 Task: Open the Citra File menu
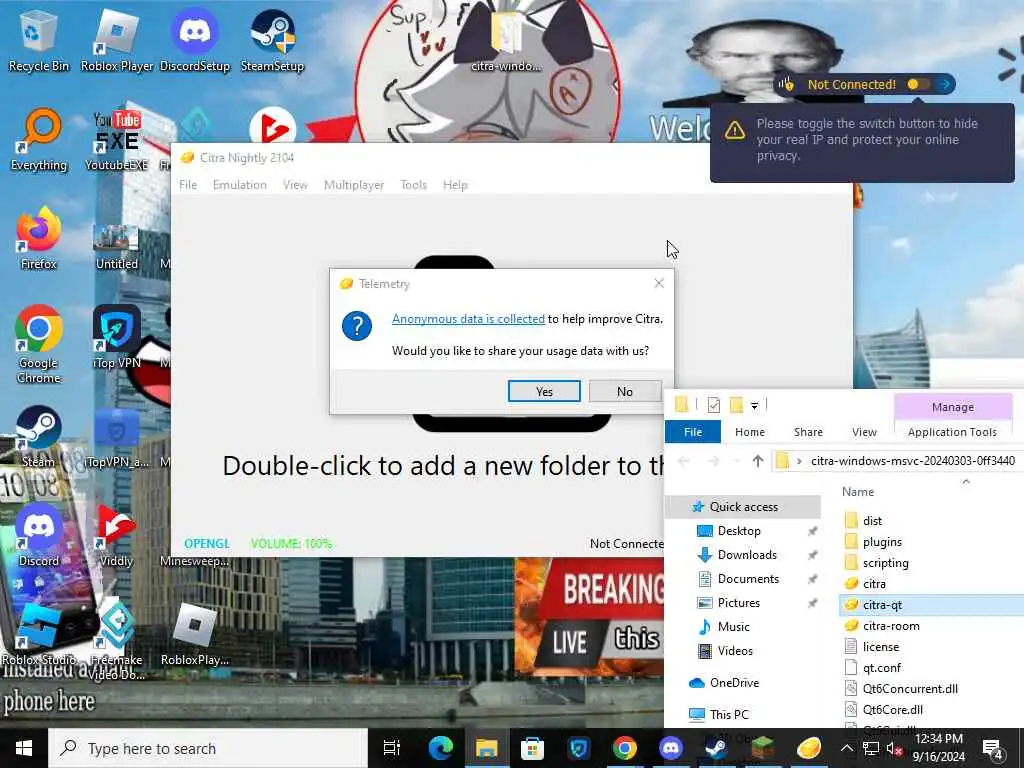(x=188, y=185)
